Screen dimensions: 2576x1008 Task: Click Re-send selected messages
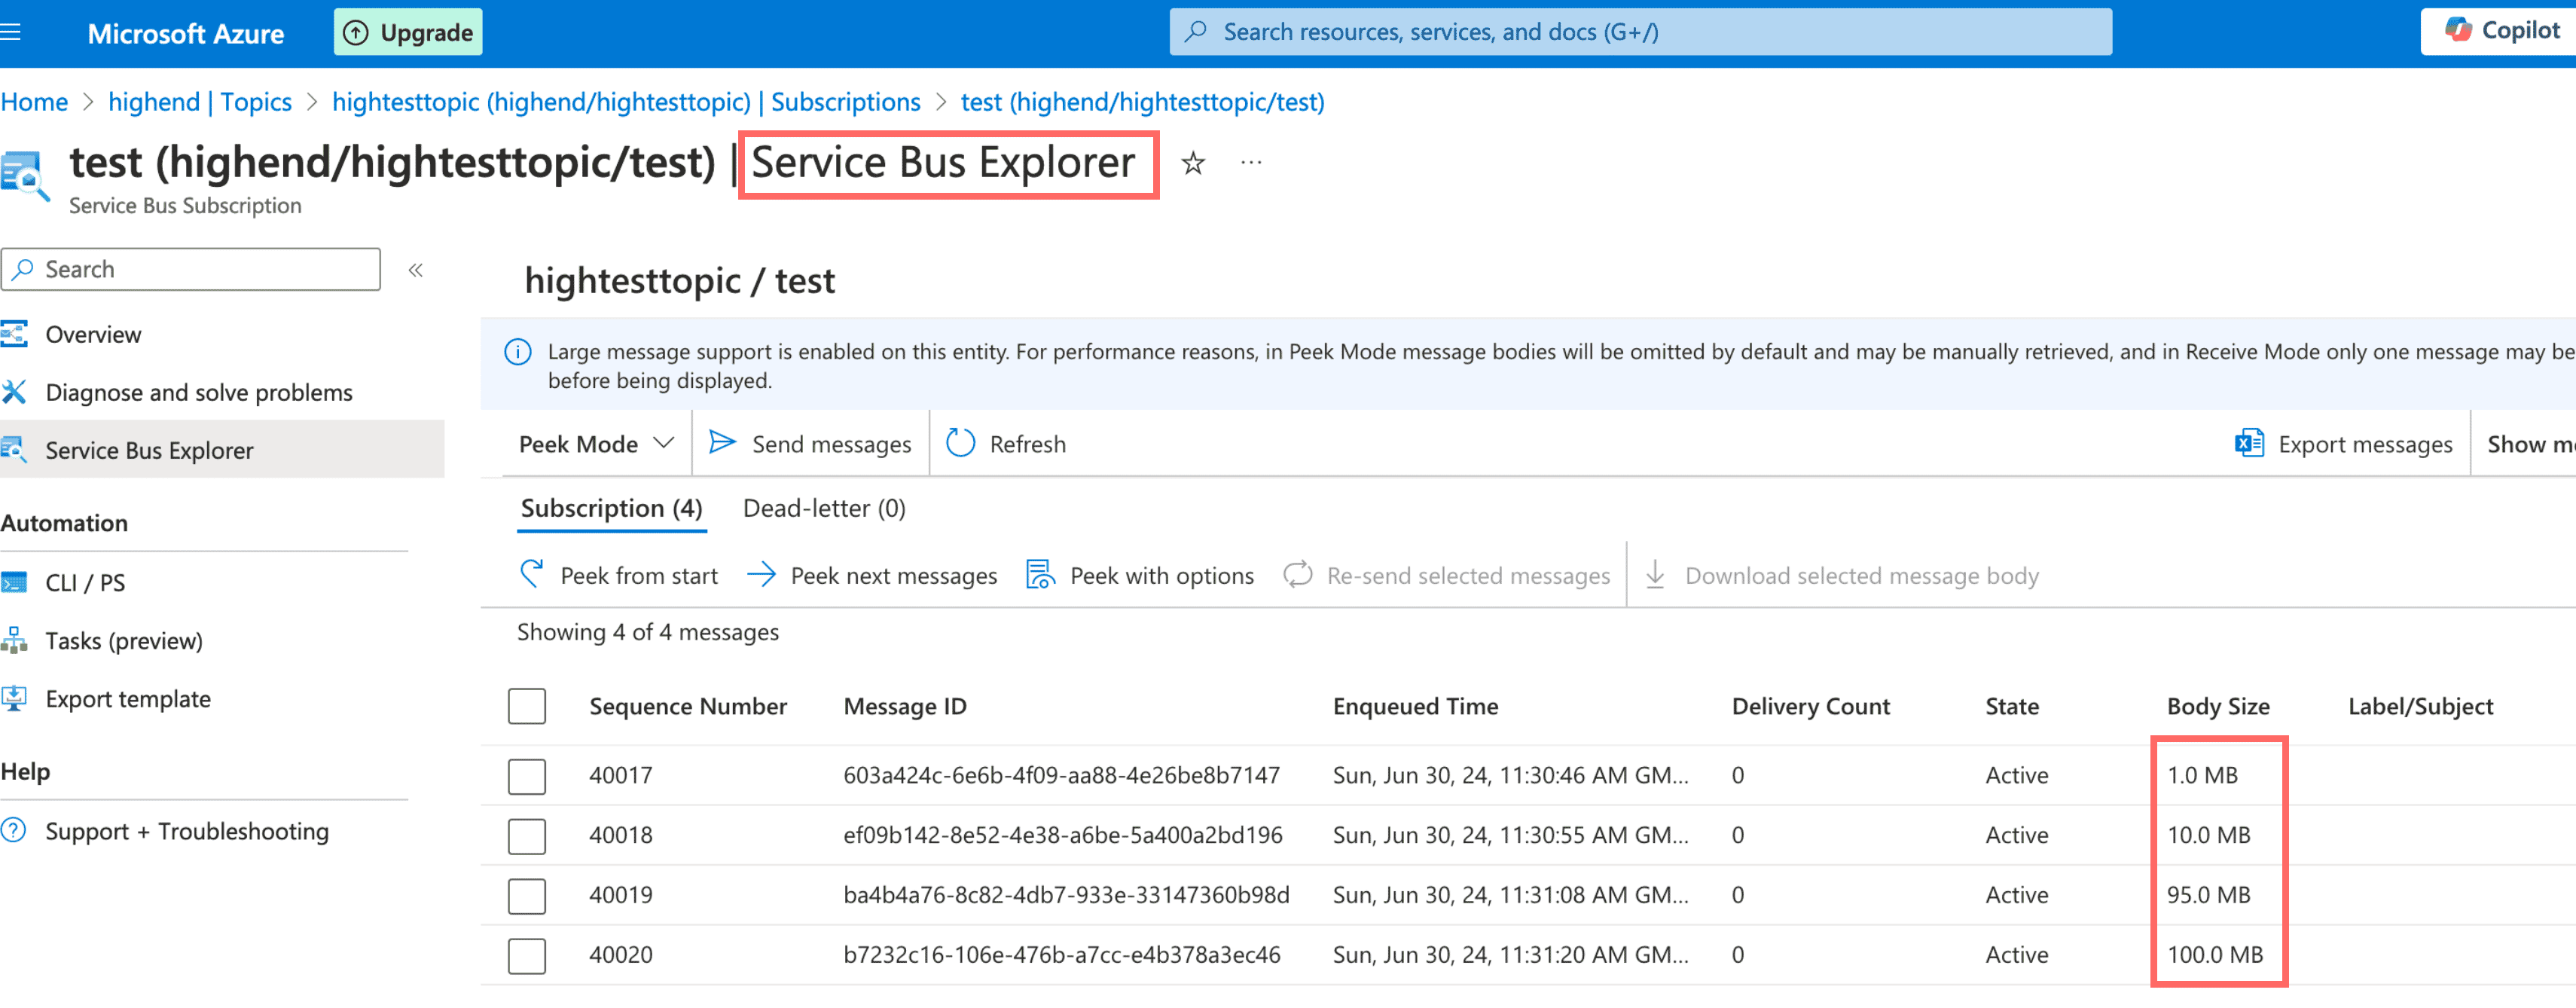pyautogui.click(x=1447, y=575)
